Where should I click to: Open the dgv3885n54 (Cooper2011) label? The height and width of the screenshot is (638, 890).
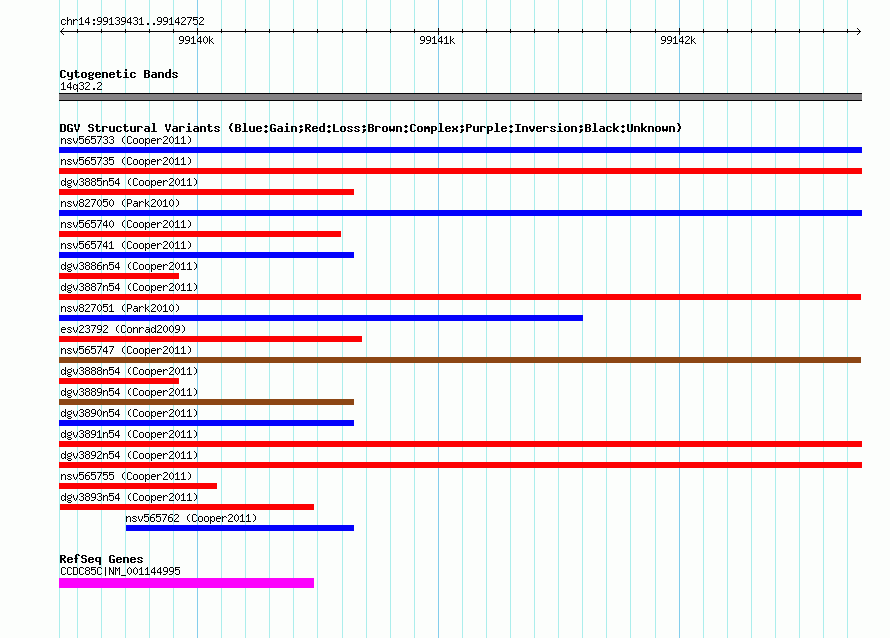pyautogui.click(x=129, y=182)
